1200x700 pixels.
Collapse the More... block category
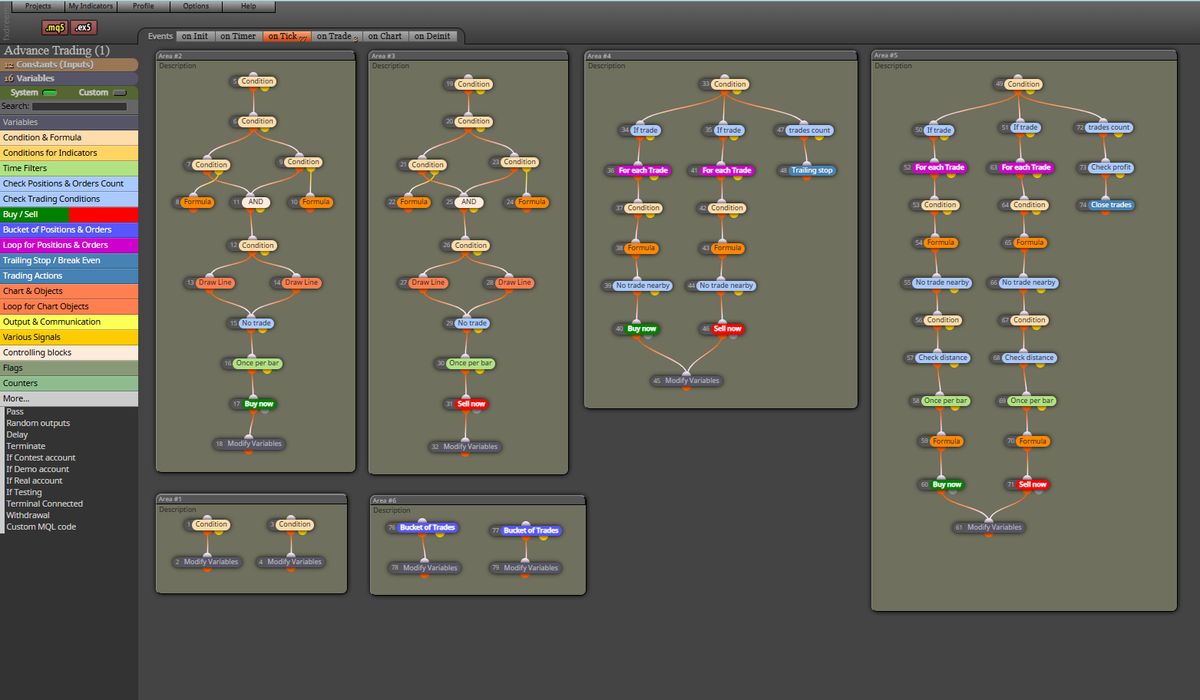coord(69,398)
